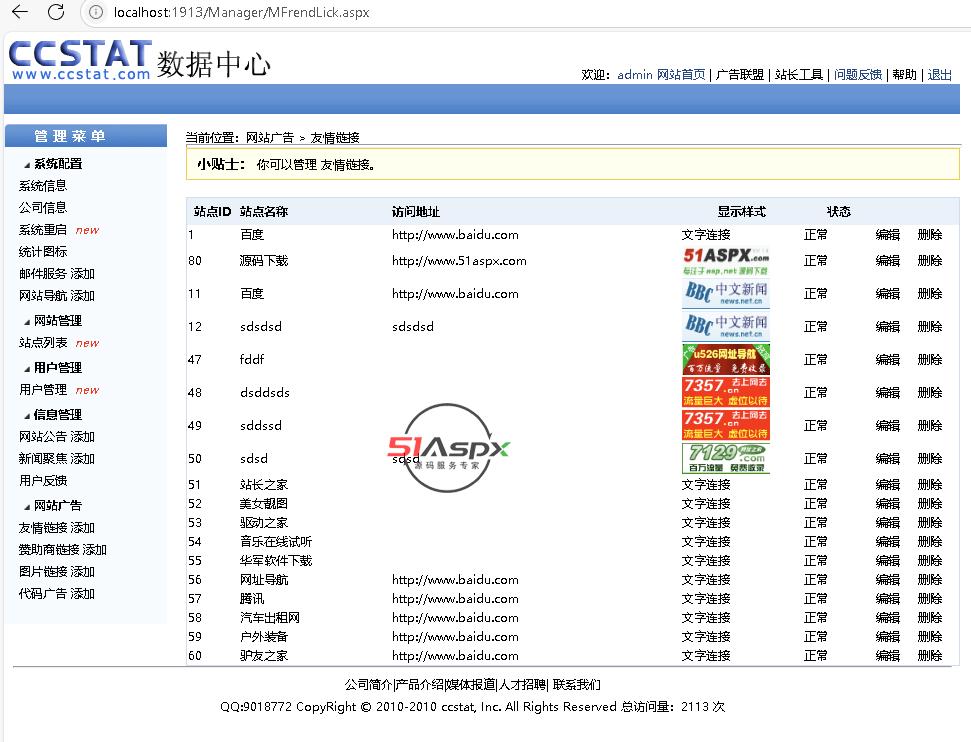Click 编辑 for the 腾讯 row
This screenshot has height=742, width=971.
coord(887,599)
